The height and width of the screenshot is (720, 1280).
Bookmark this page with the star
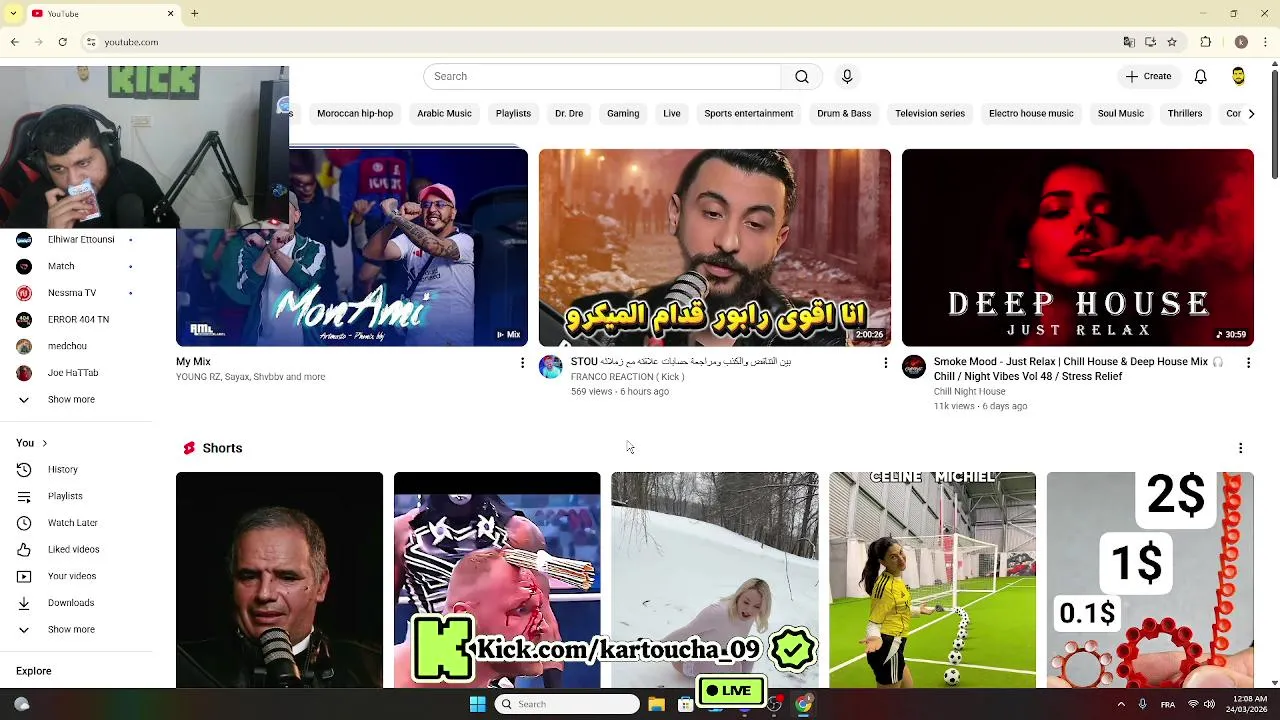1172,42
